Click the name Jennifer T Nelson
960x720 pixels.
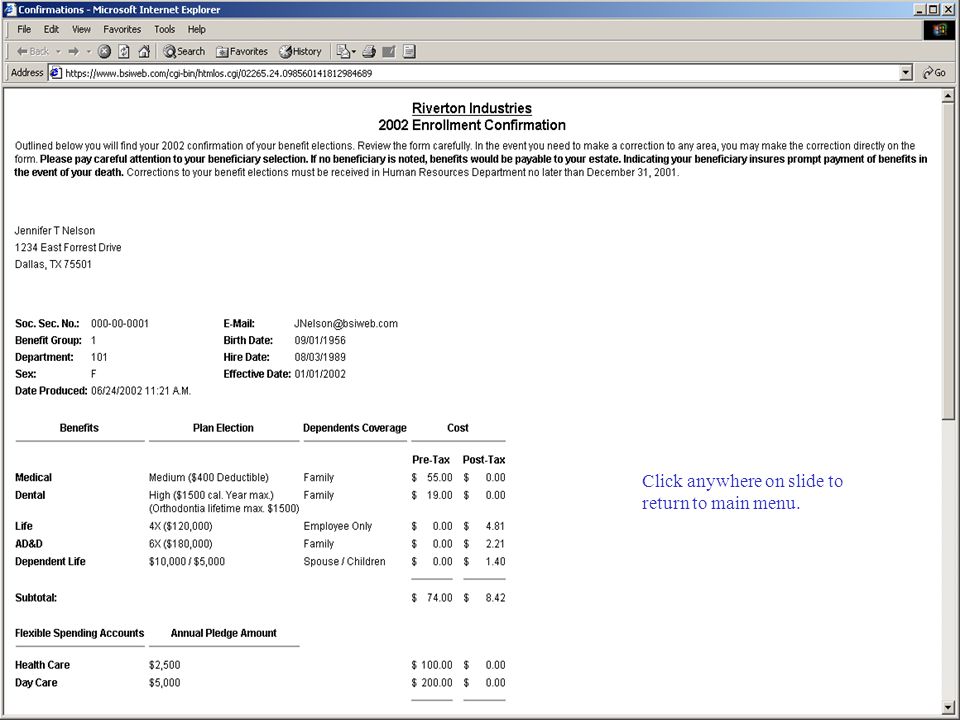point(54,231)
